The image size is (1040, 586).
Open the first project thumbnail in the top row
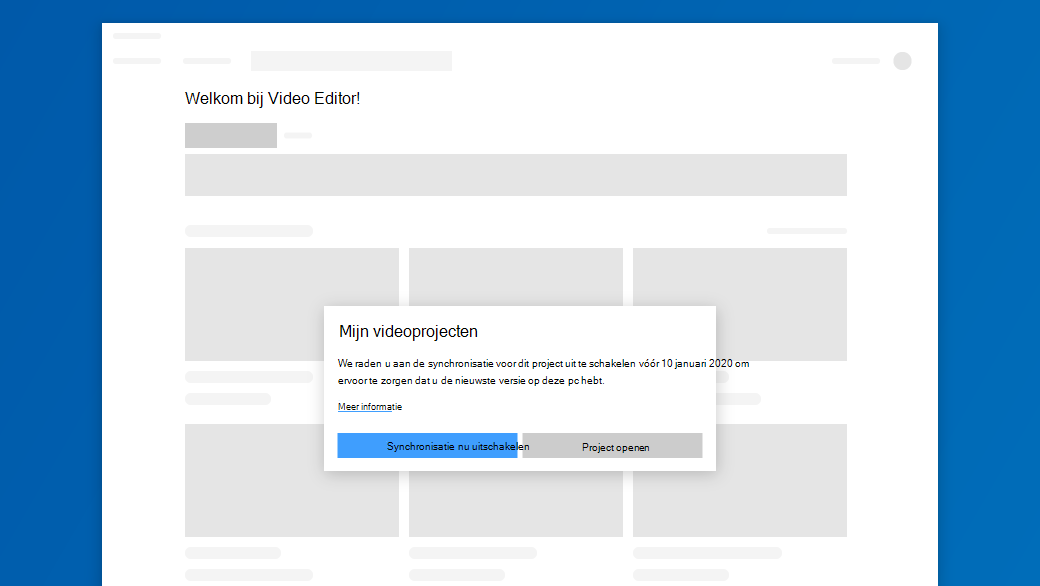tap(292, 304)
